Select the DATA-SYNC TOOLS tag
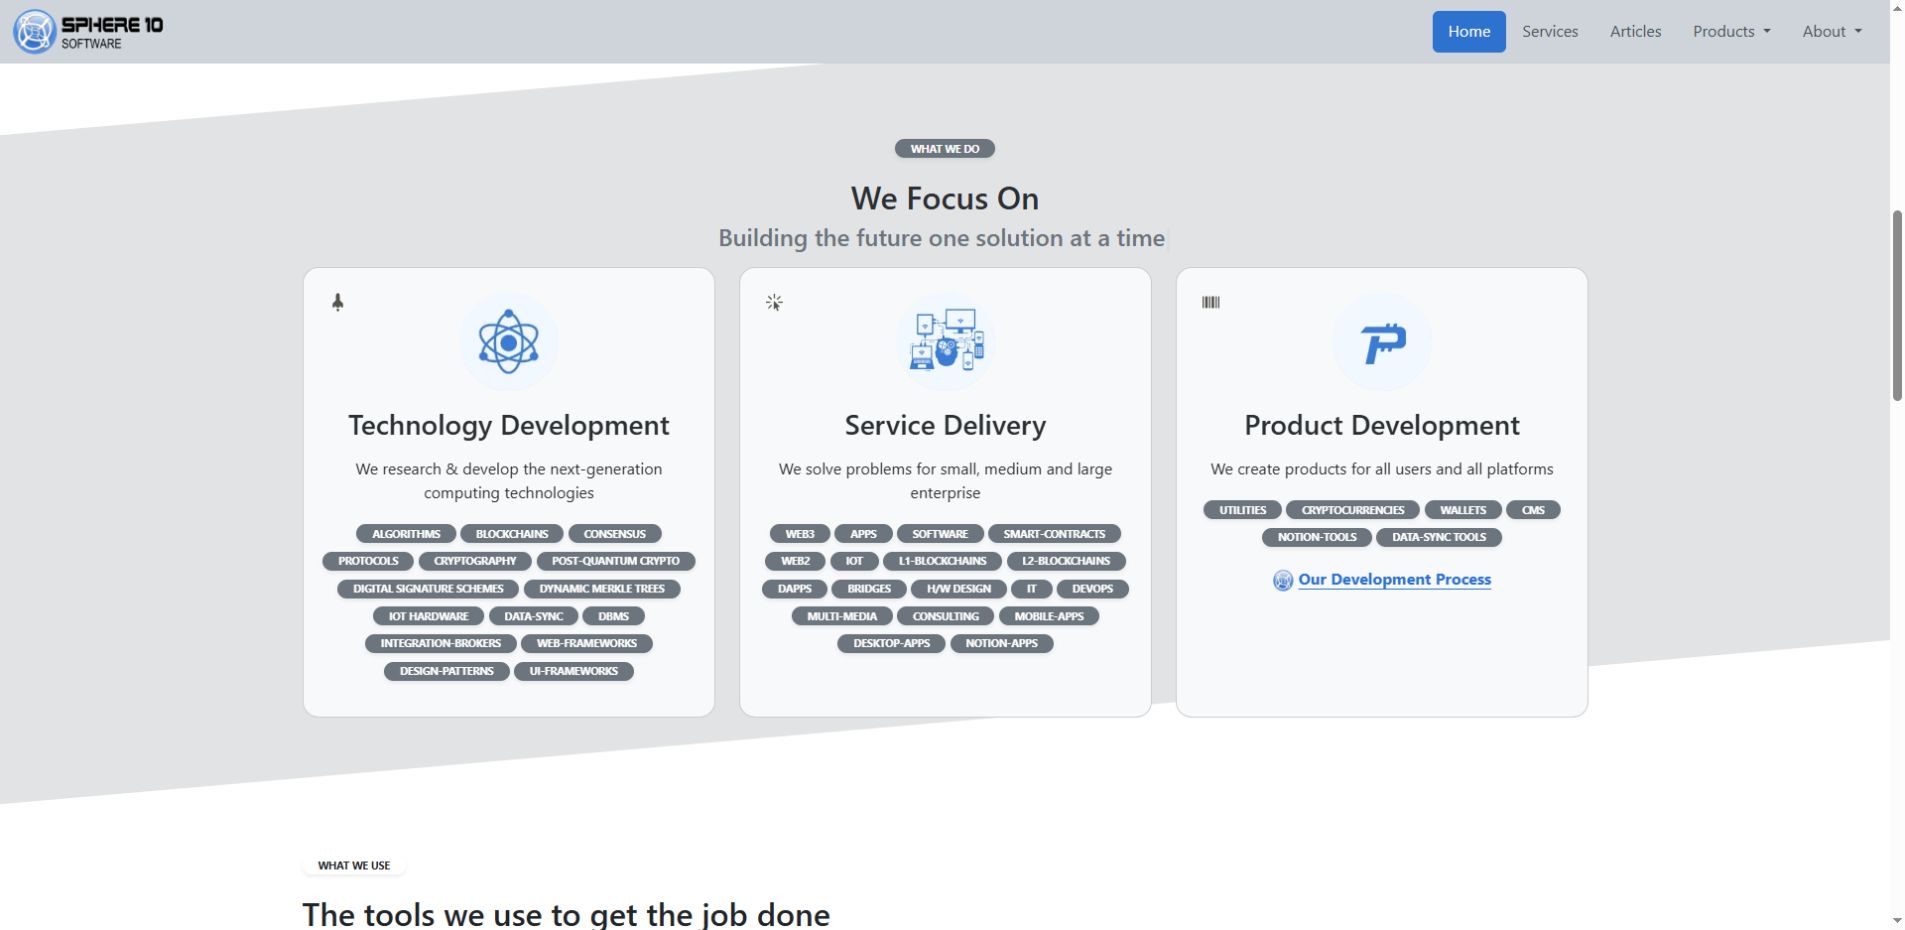This screenshot has height=930, width=1905. [x=1439, y=537]
